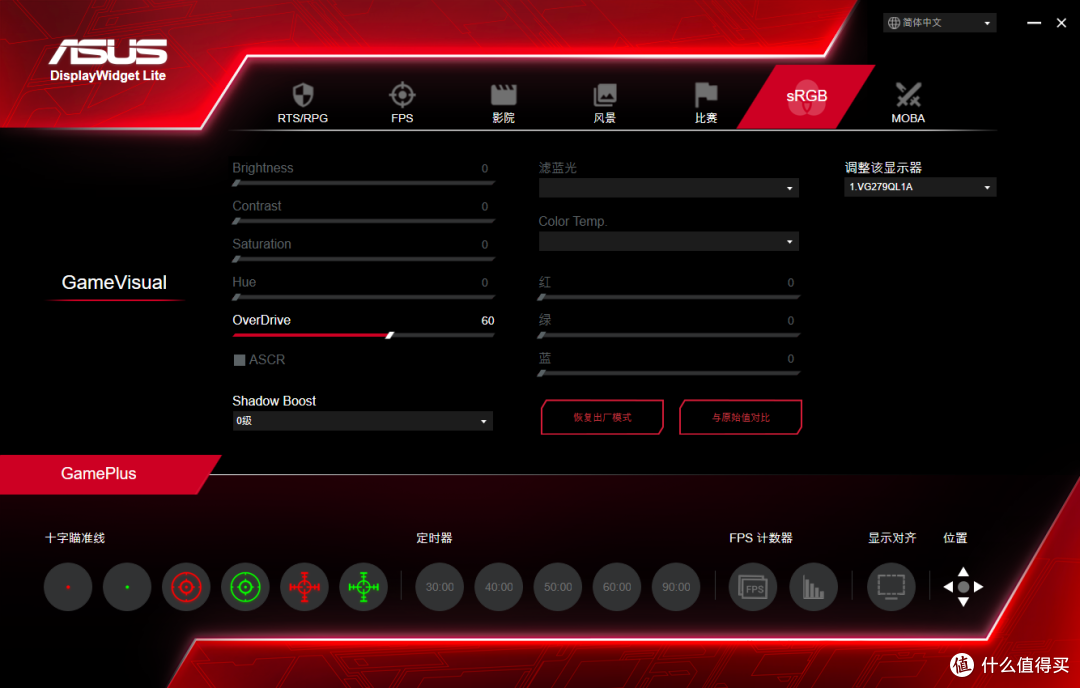This screenshot has width=1080, height=688.
Task: Switch to FPS crosshair mode
Action: click(x=402, y=95)
